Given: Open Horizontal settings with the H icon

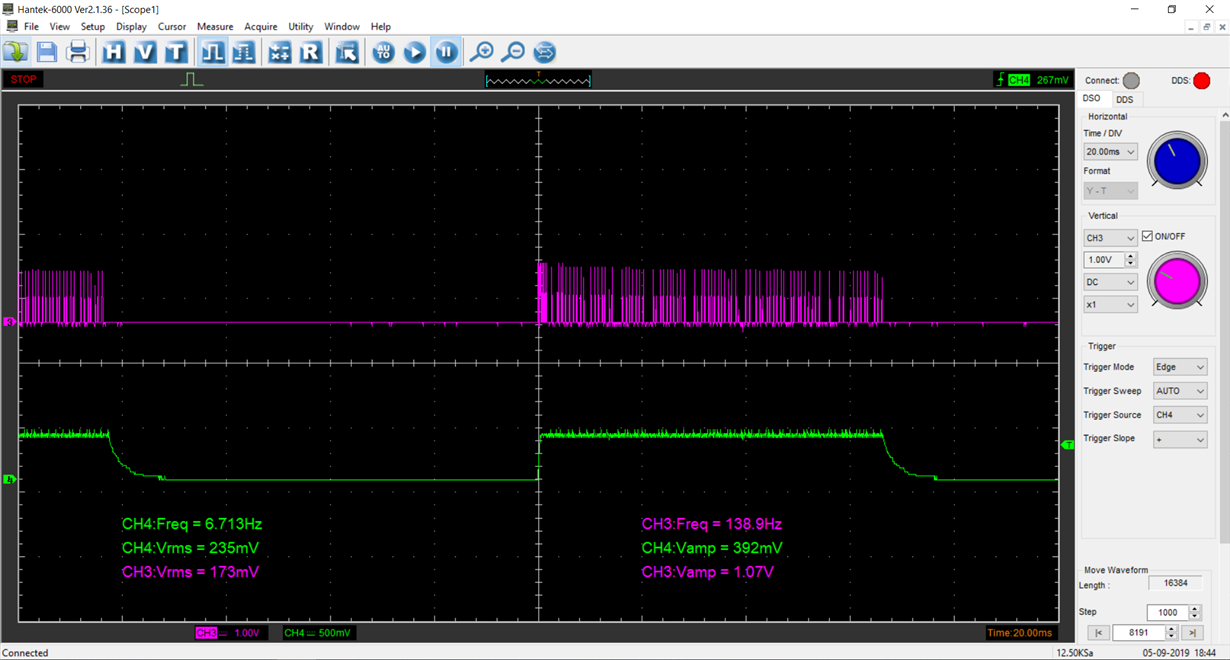Looking at the screenshot, I should click(x=114, y=52).
